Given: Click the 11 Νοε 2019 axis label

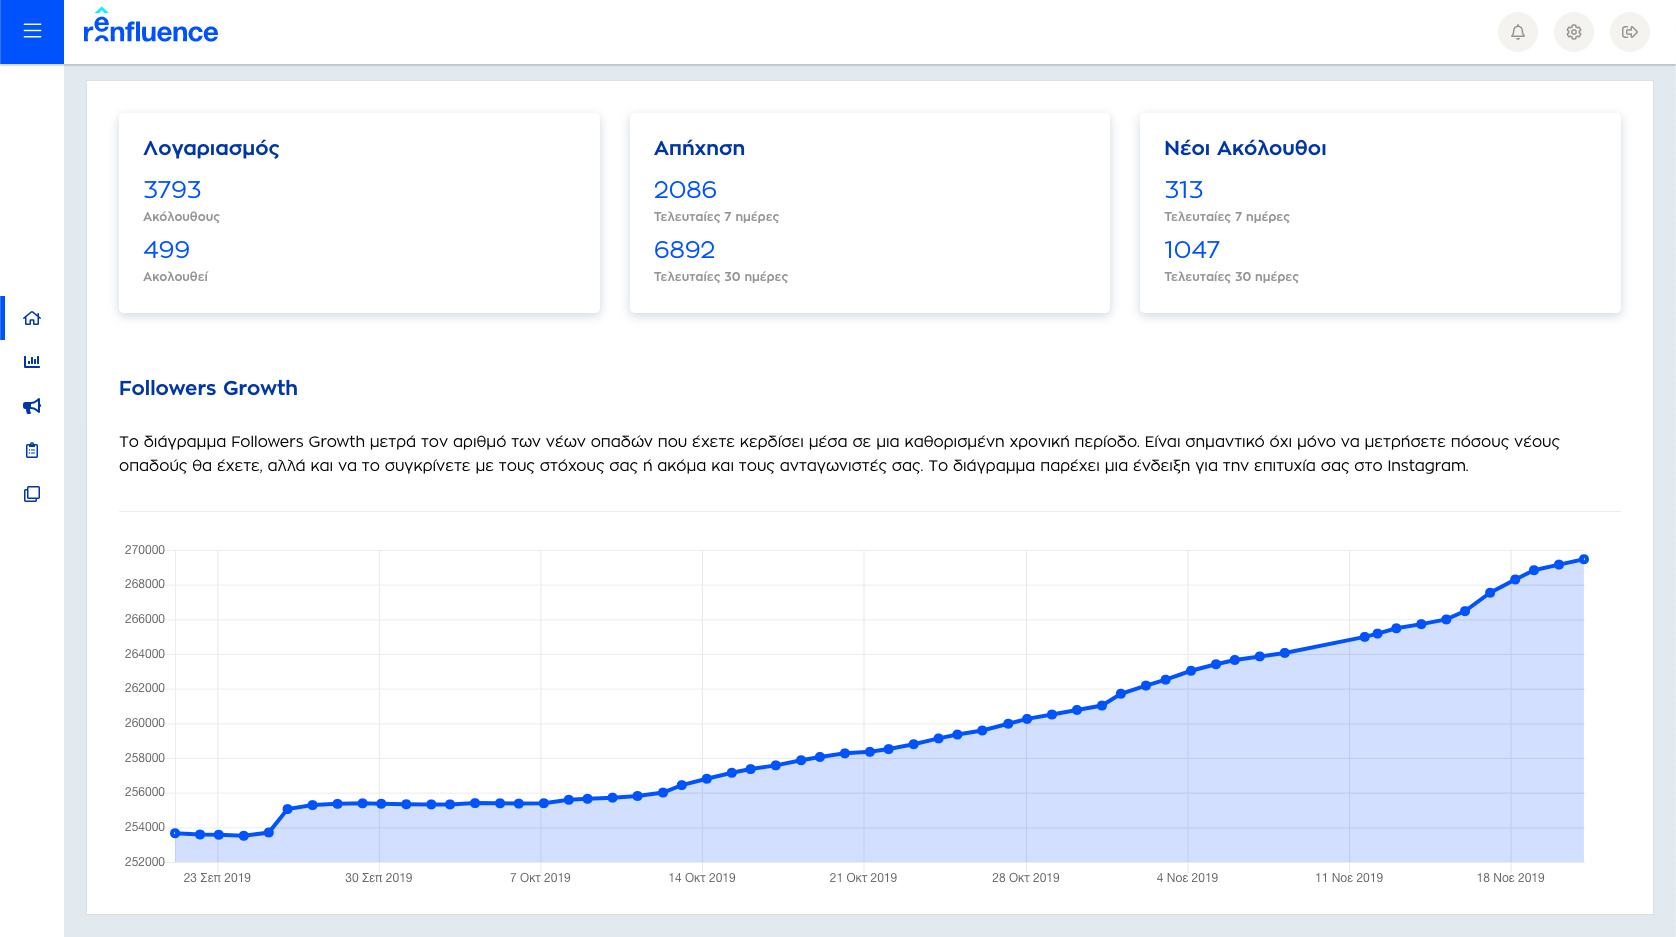Looking at the screenshot, I should [x=1349, y=878].
